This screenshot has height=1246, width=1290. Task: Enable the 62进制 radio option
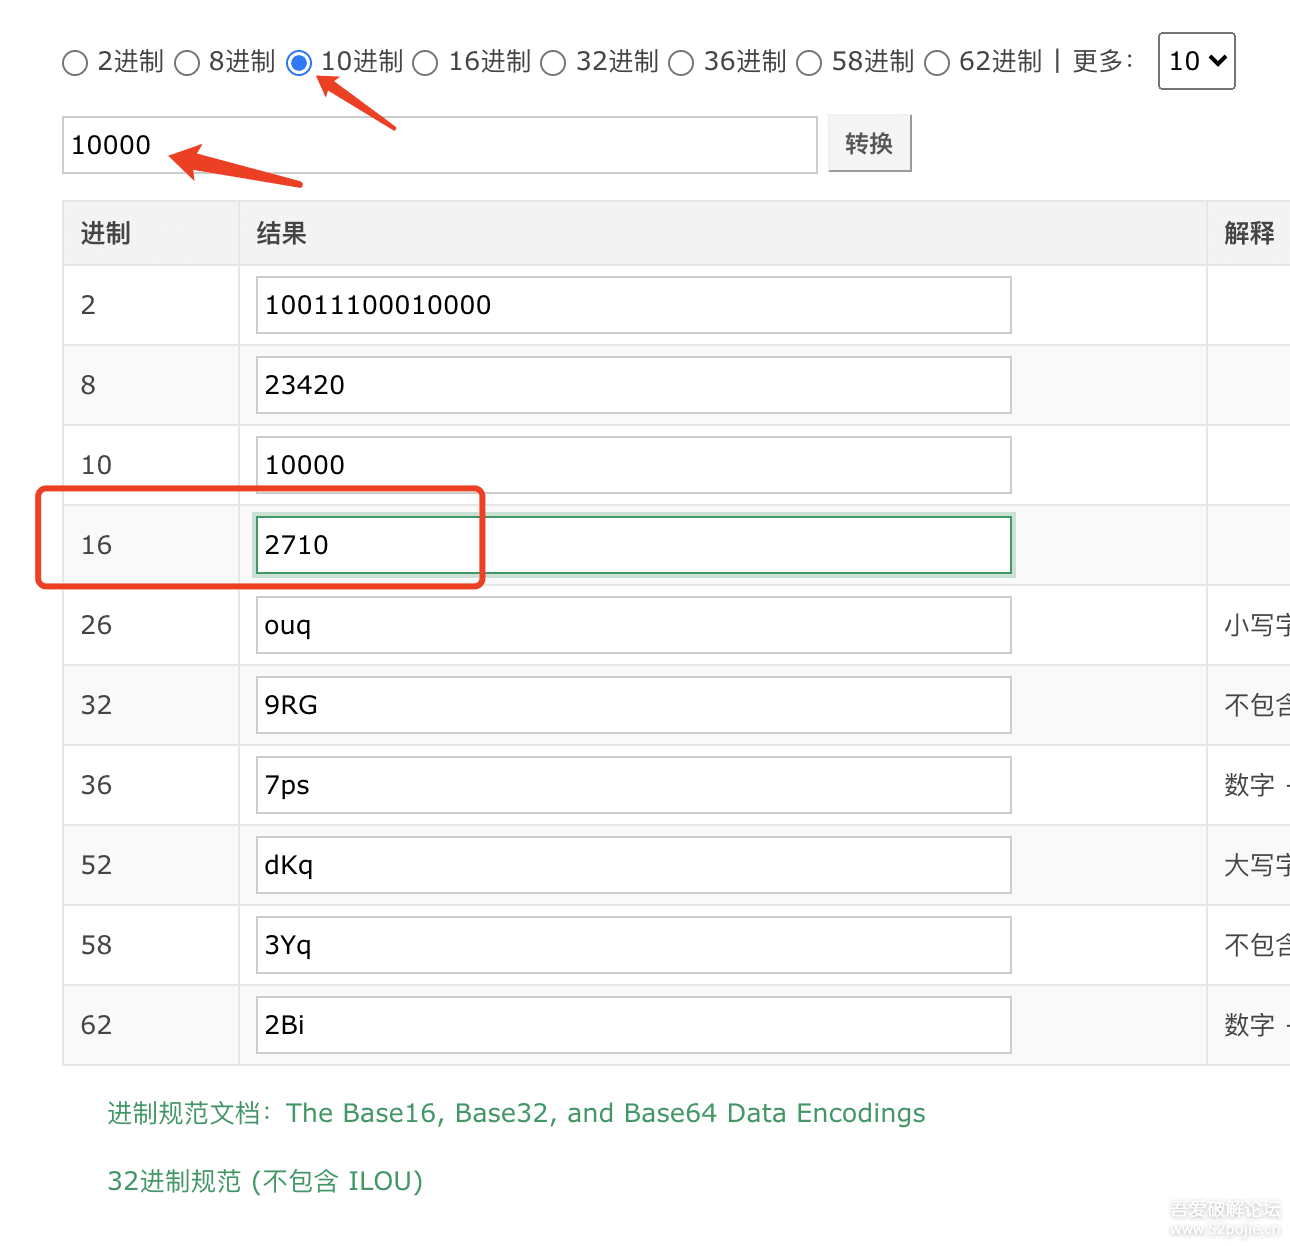[937, 63]
